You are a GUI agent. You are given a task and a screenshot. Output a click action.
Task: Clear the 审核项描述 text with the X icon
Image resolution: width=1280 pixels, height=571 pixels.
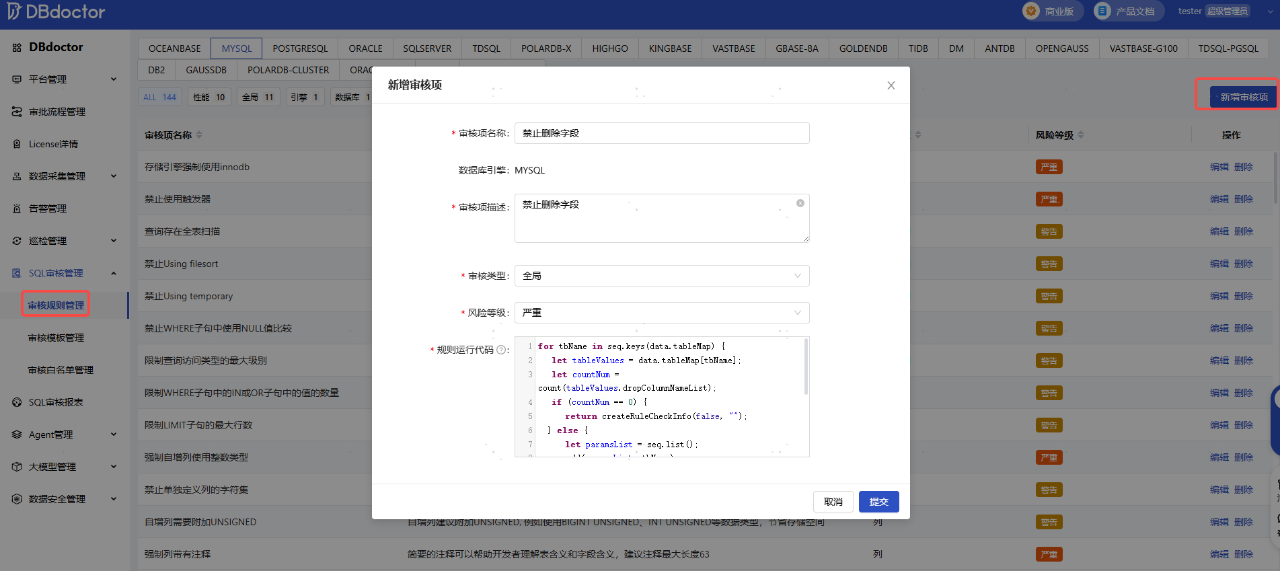800,203
